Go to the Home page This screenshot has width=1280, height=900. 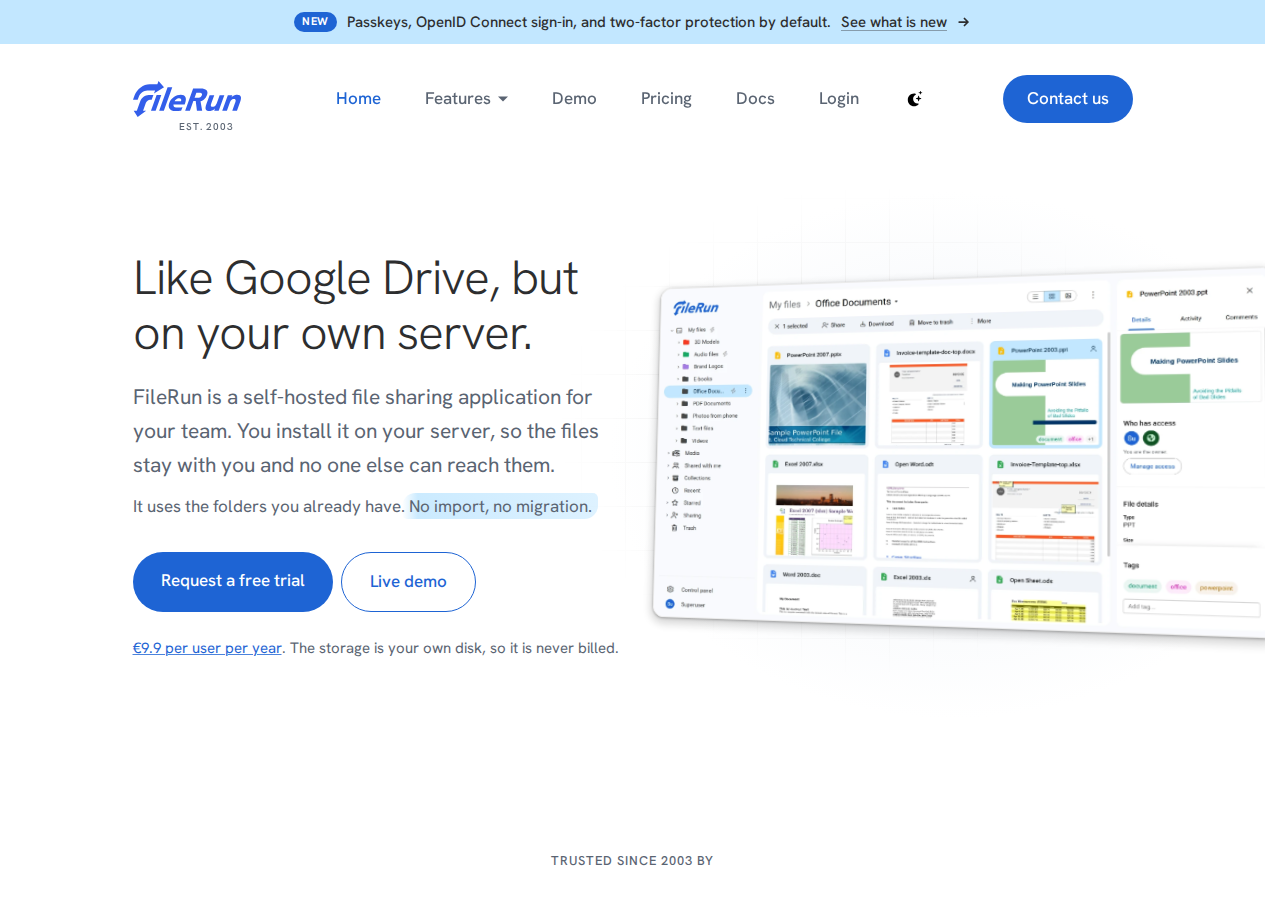point(358,98)
